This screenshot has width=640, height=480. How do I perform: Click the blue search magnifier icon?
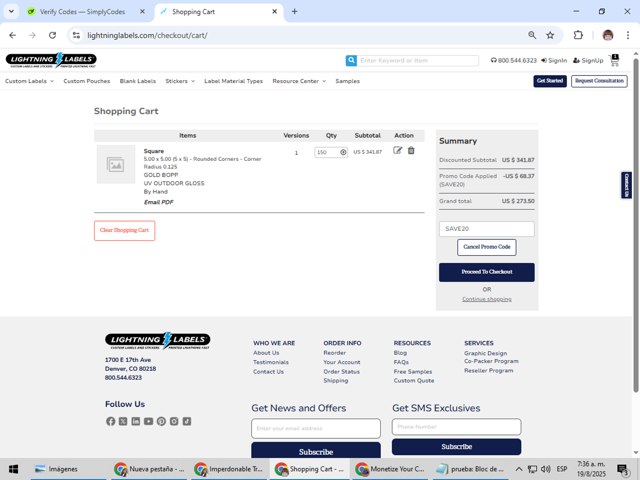[351, 60]
